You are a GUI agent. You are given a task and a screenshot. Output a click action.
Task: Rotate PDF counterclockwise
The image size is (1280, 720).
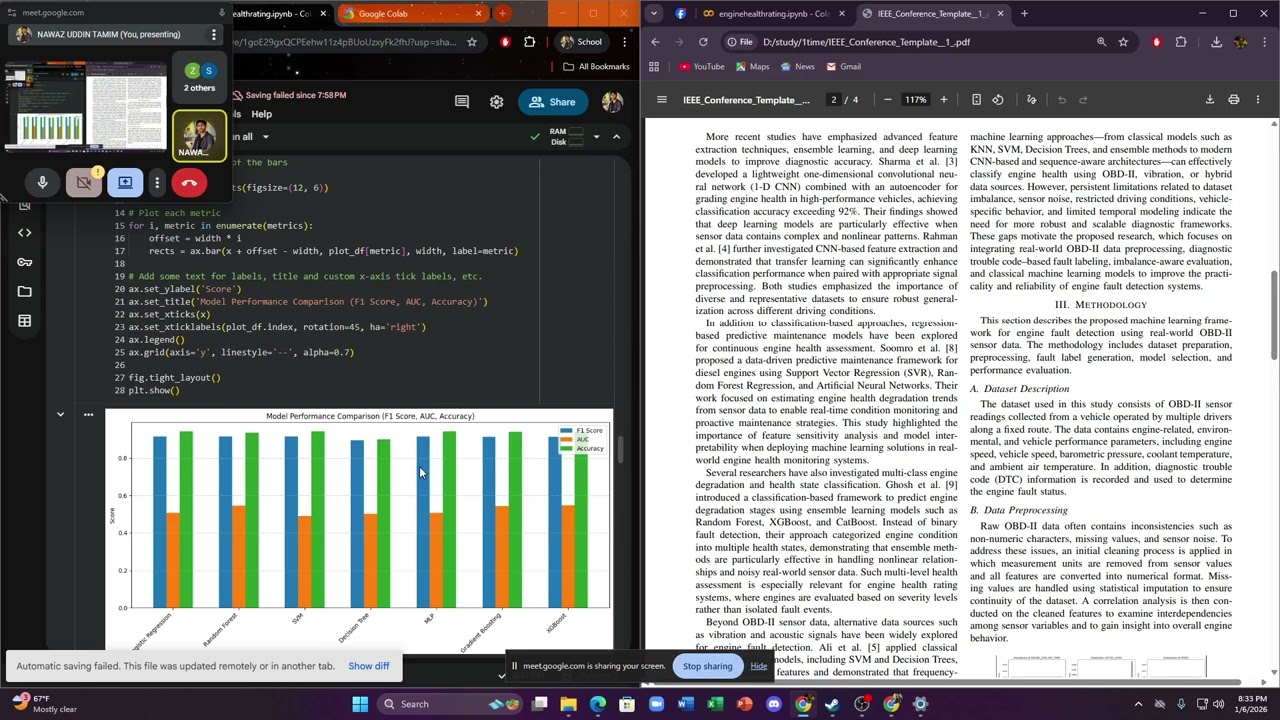(x=998, y=100)
